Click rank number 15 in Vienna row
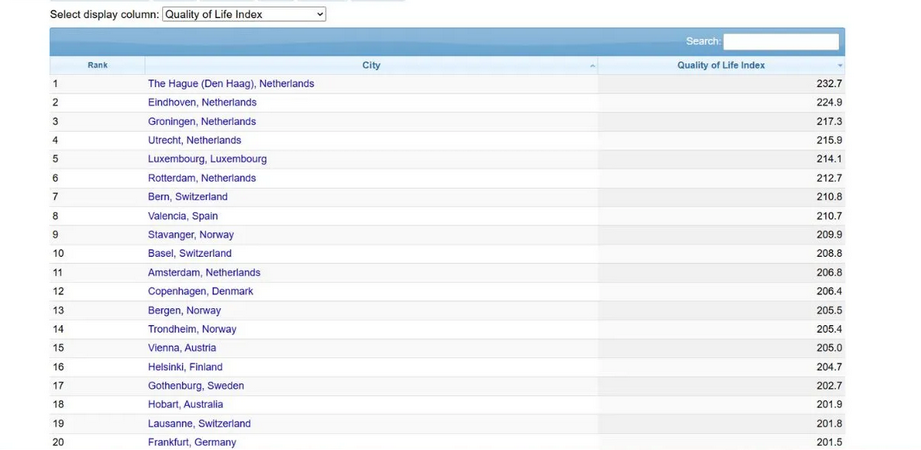The height and width of the screenshot is (450, 921). 58,348
